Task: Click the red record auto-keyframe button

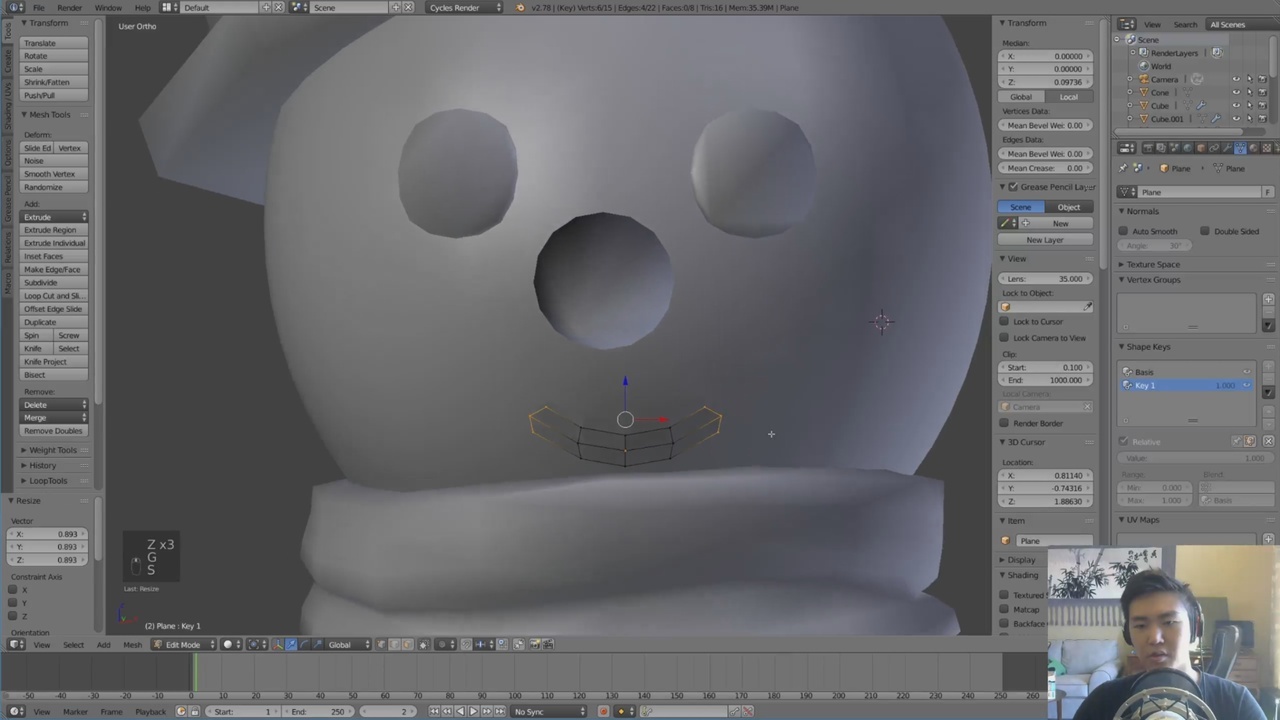Action: [603, 711]
